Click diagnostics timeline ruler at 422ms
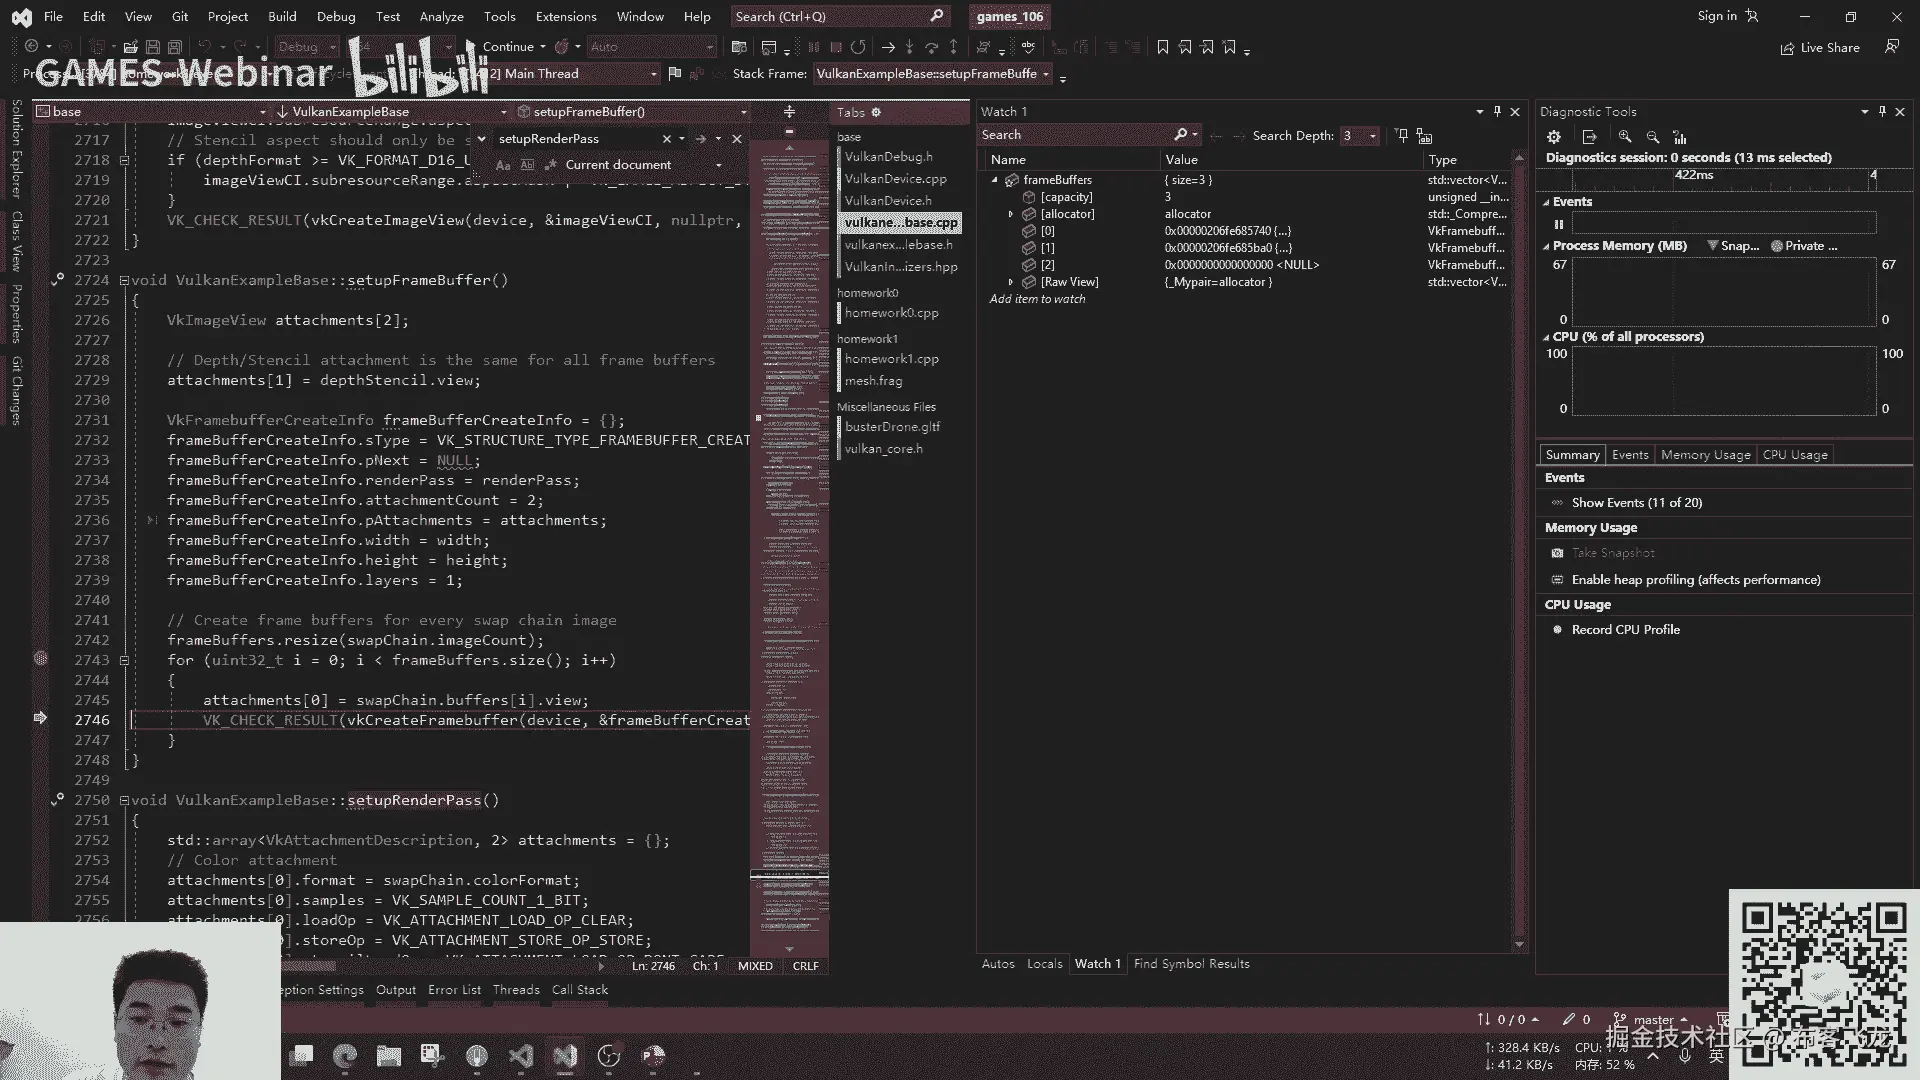1920x1080 pixels. coord(1694,175)
